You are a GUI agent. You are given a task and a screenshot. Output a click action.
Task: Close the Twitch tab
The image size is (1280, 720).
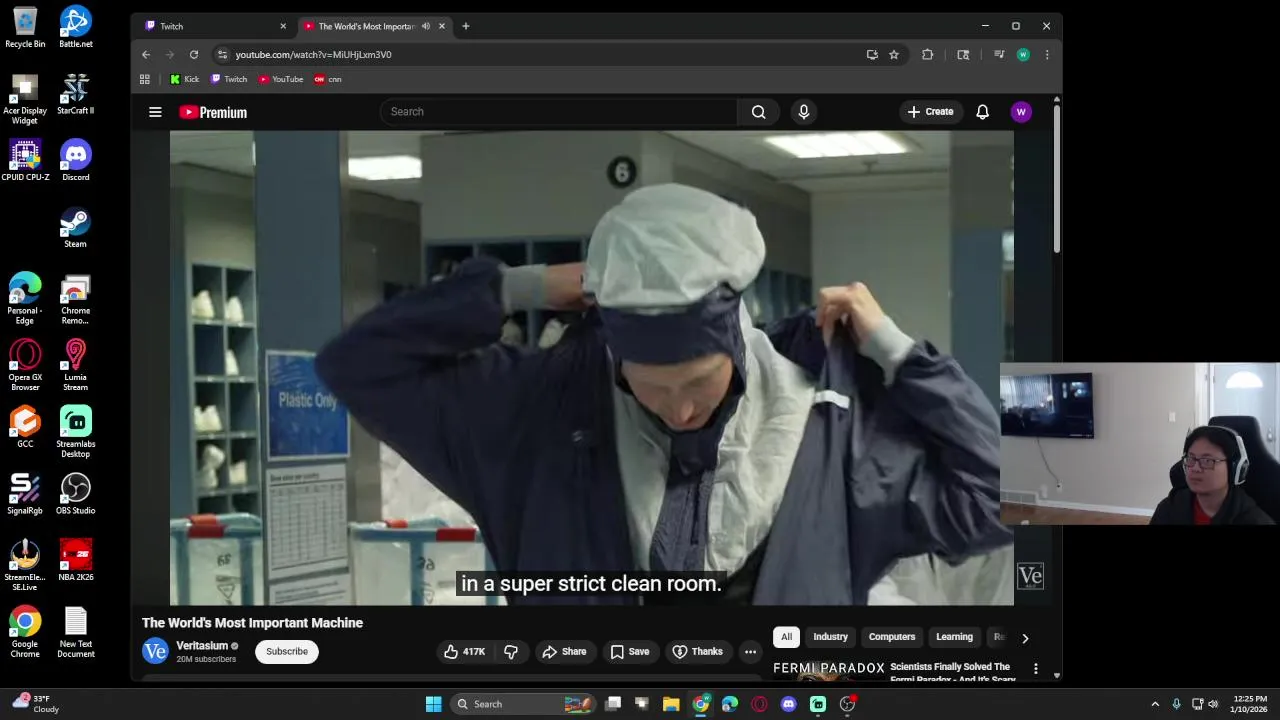coord(283,26)
